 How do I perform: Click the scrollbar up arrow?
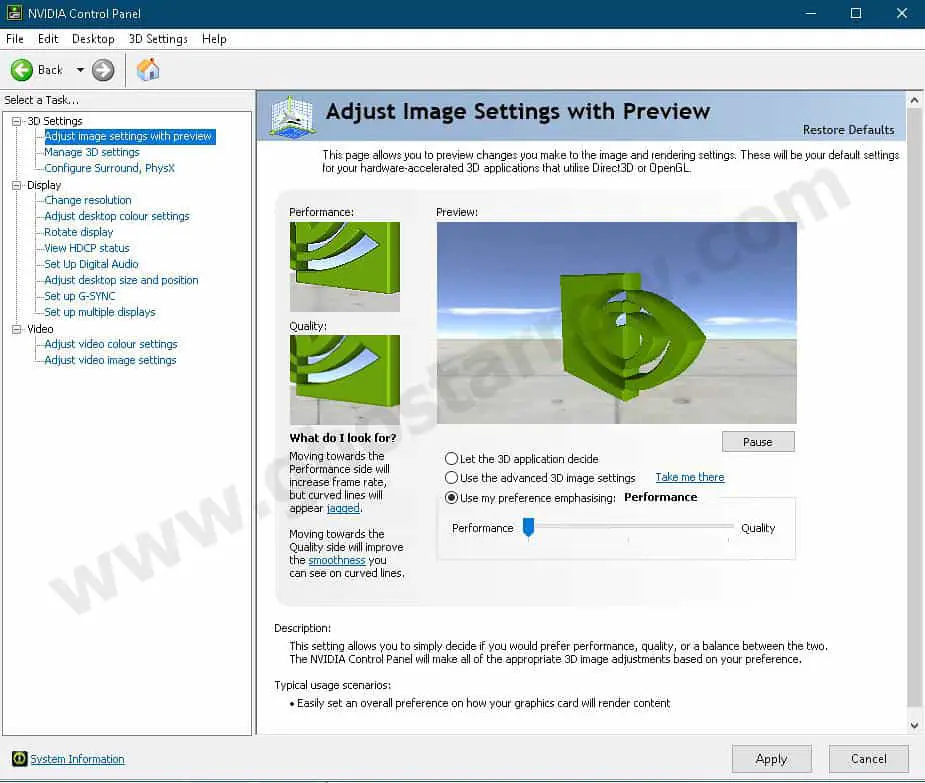(x=914, y=100)
